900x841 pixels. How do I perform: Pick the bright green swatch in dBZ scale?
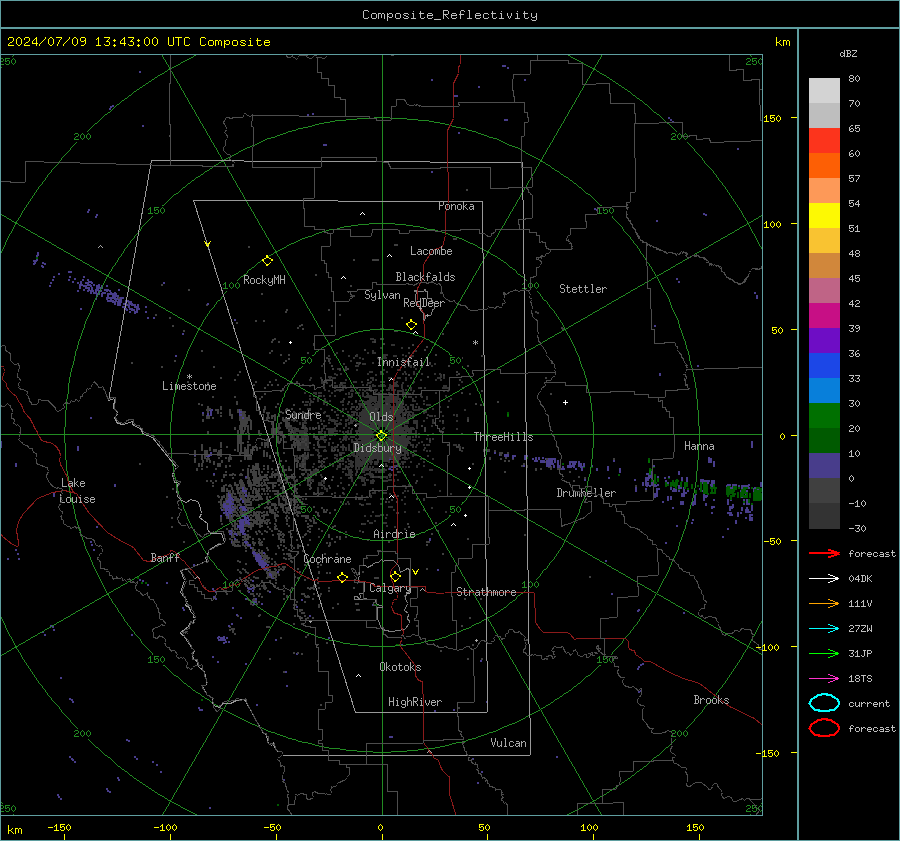pyautogui.click(x=824, y=415)
